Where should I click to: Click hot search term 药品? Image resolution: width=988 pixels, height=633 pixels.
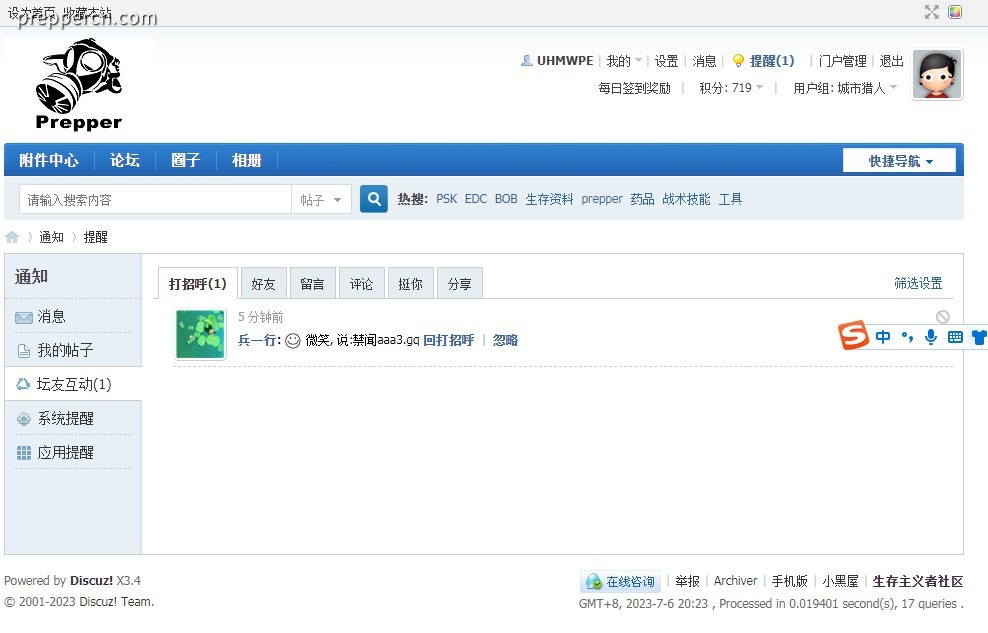coord(642,199)
